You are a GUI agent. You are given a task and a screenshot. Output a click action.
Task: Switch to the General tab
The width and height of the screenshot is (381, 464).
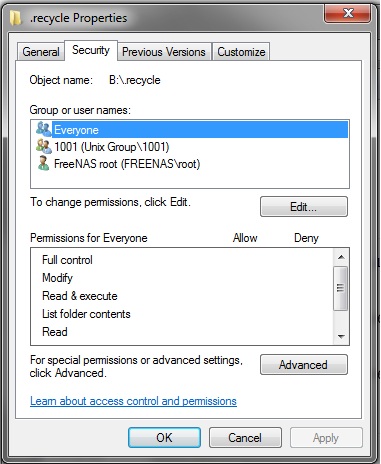(41, 52)
